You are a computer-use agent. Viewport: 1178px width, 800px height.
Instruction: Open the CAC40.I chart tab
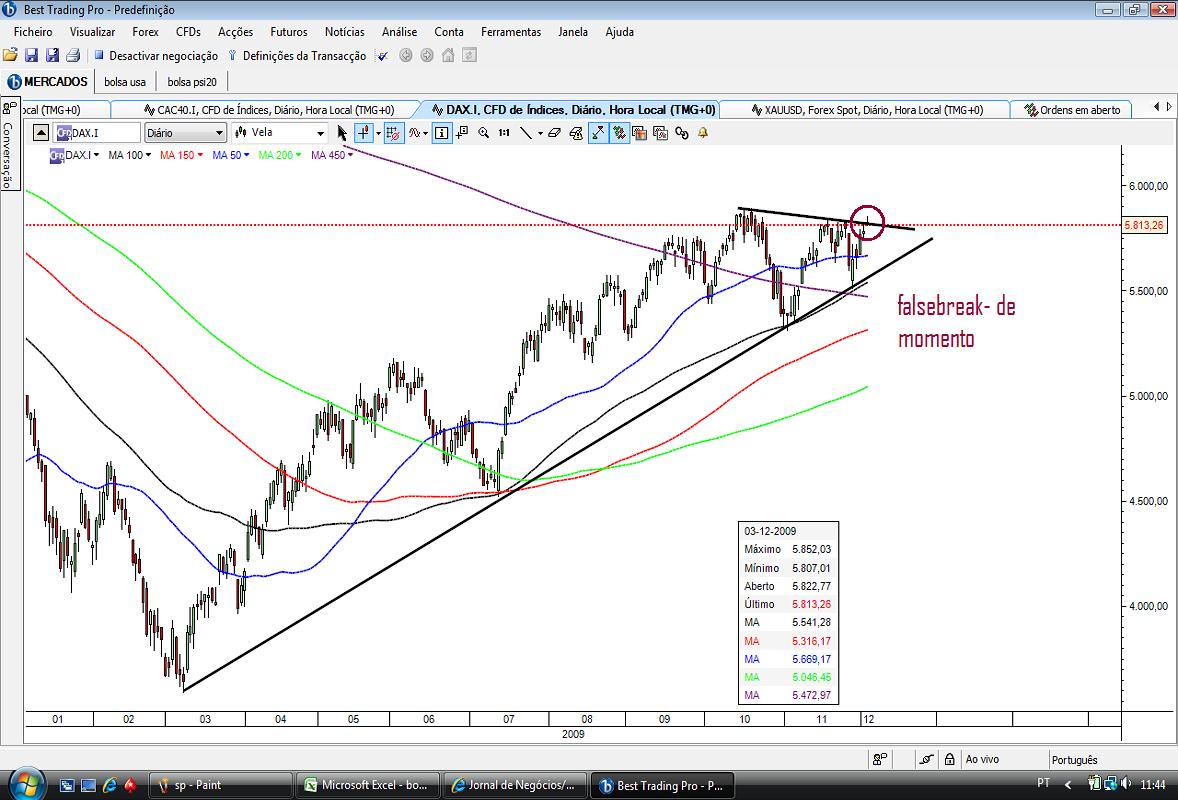[x=269, y=110]
